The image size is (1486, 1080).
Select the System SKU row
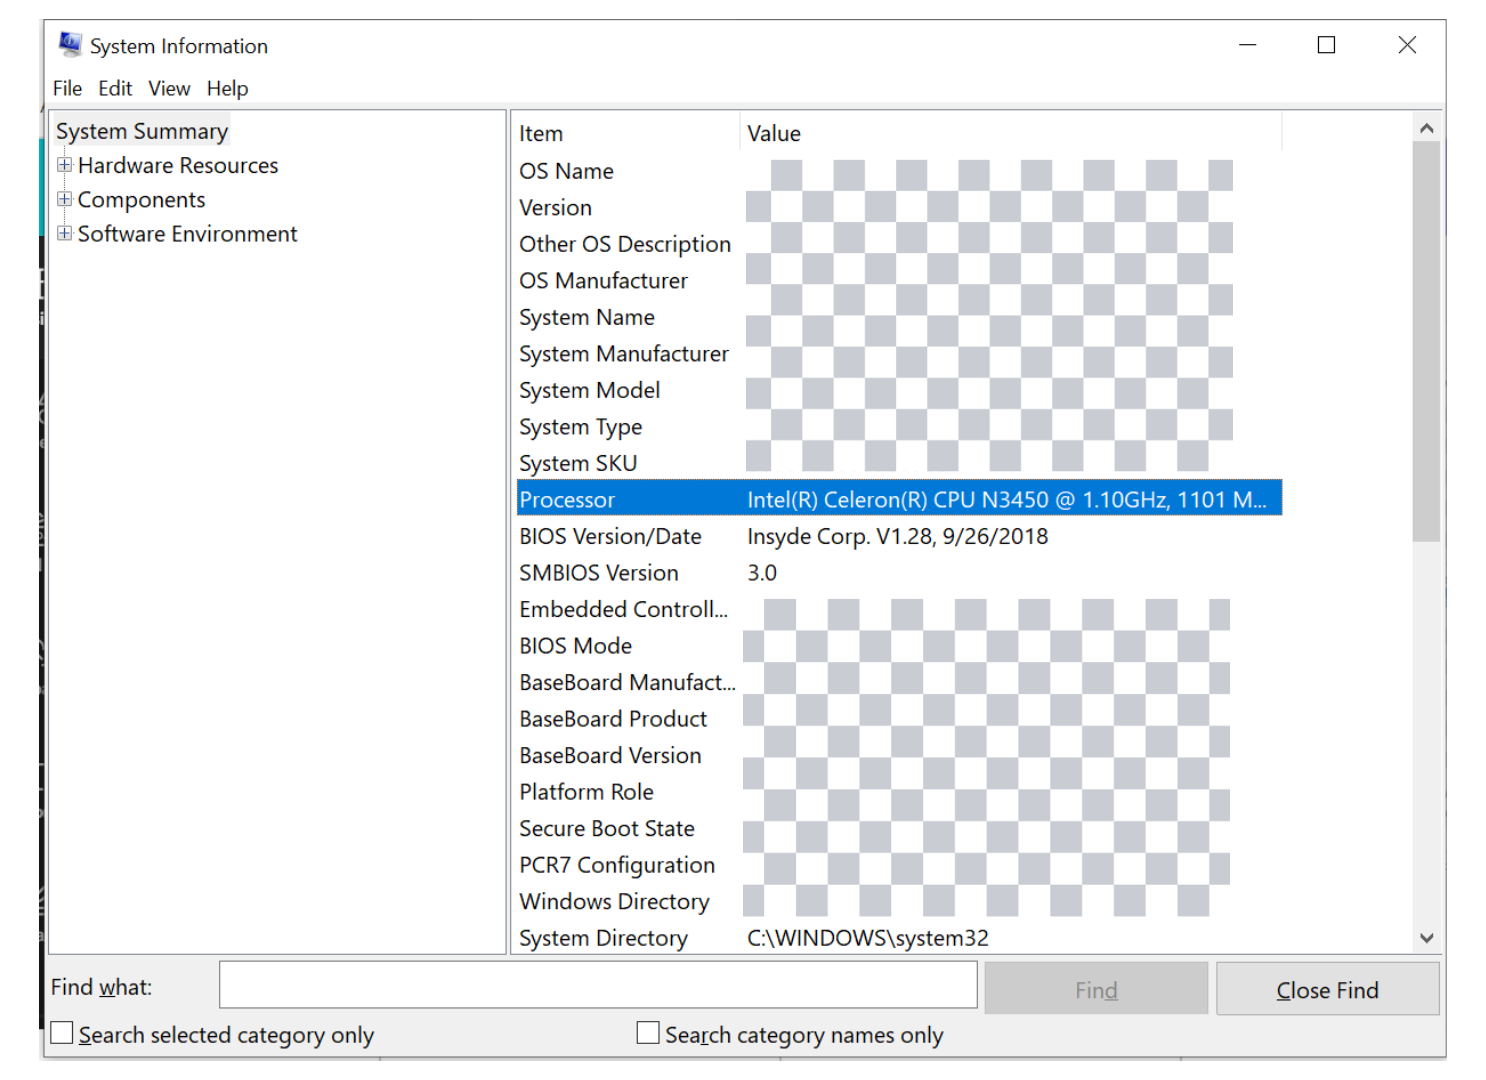[x=899, y=463]
